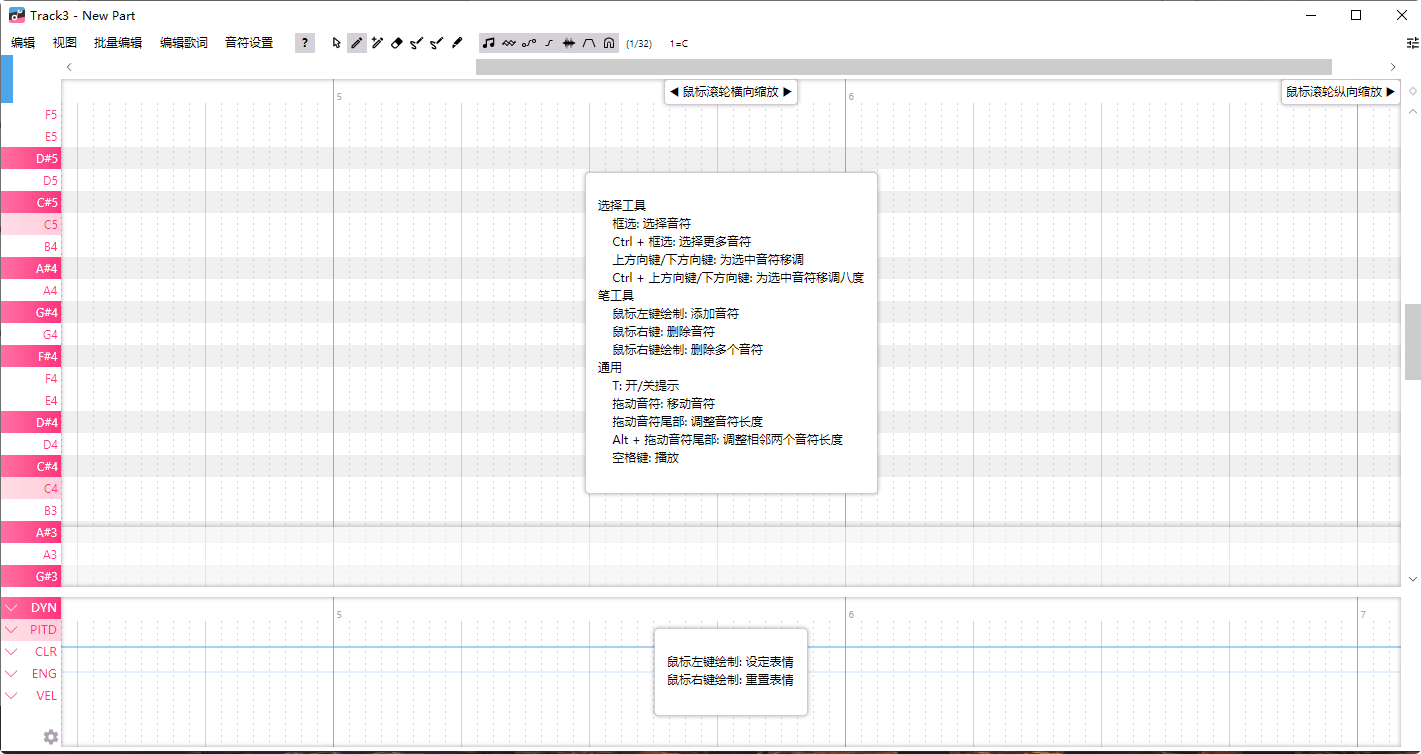This screenshot has width=1421, height=754.
Task: Click the 鼠标滚轮横向缩放 right arrow
Action: click(789, 91)
